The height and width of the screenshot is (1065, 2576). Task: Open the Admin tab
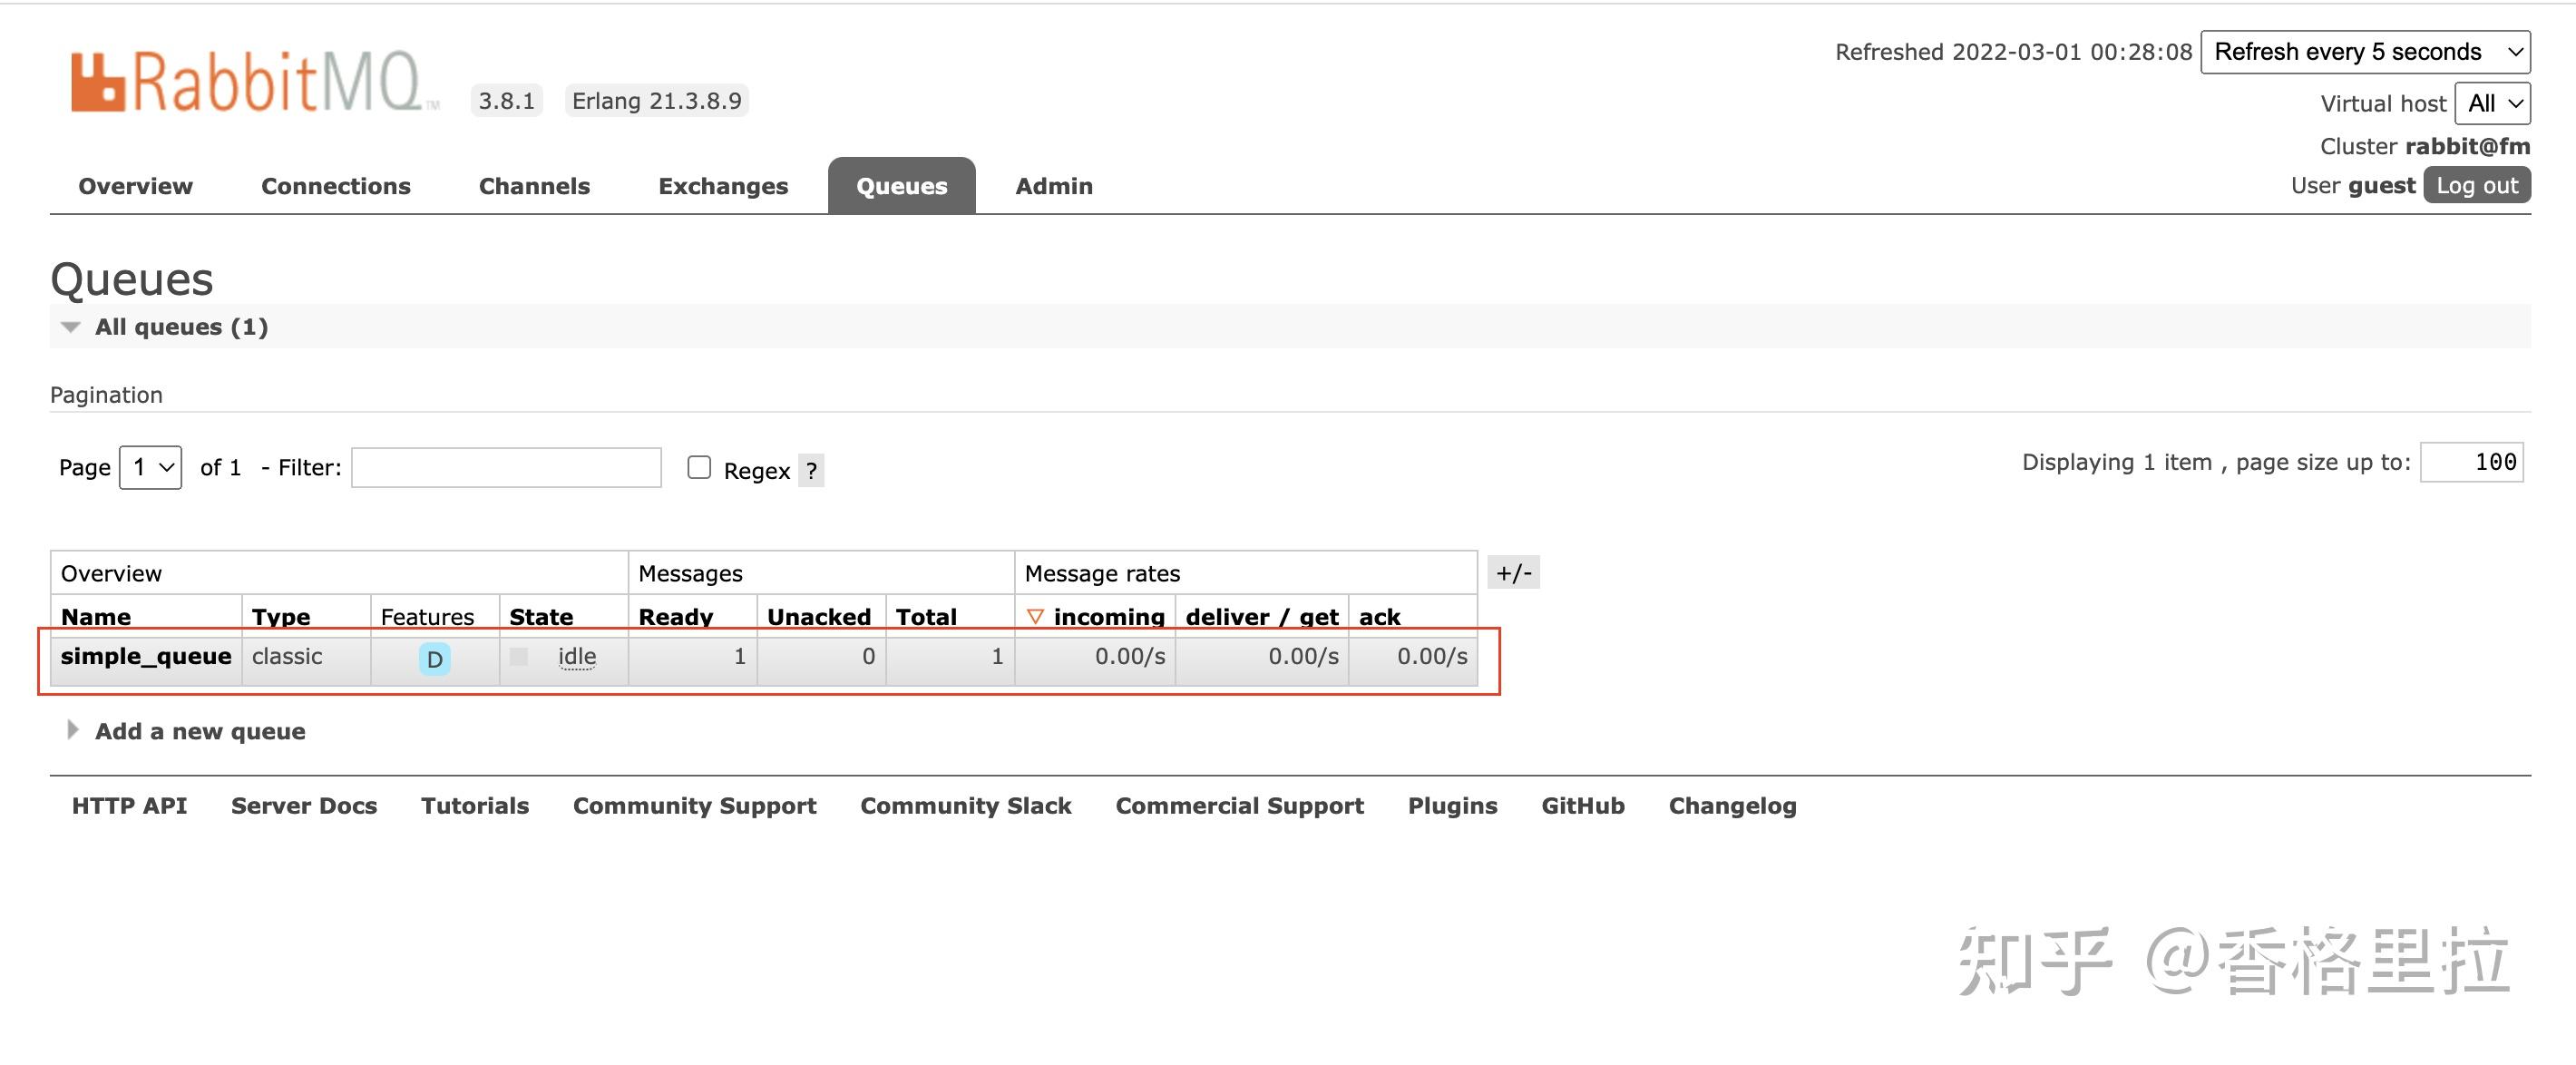click(1054, 186)
